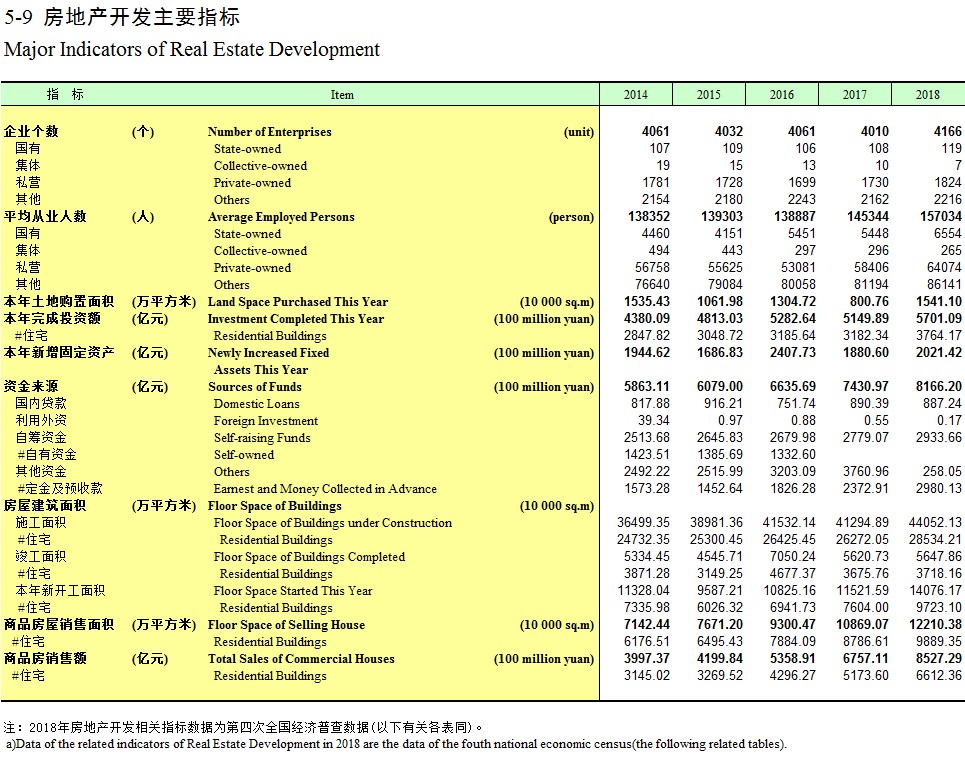Select the value 1880.60 in 2017 column
Viewport: 965px width, 770px height.
(x=866, y=353)
